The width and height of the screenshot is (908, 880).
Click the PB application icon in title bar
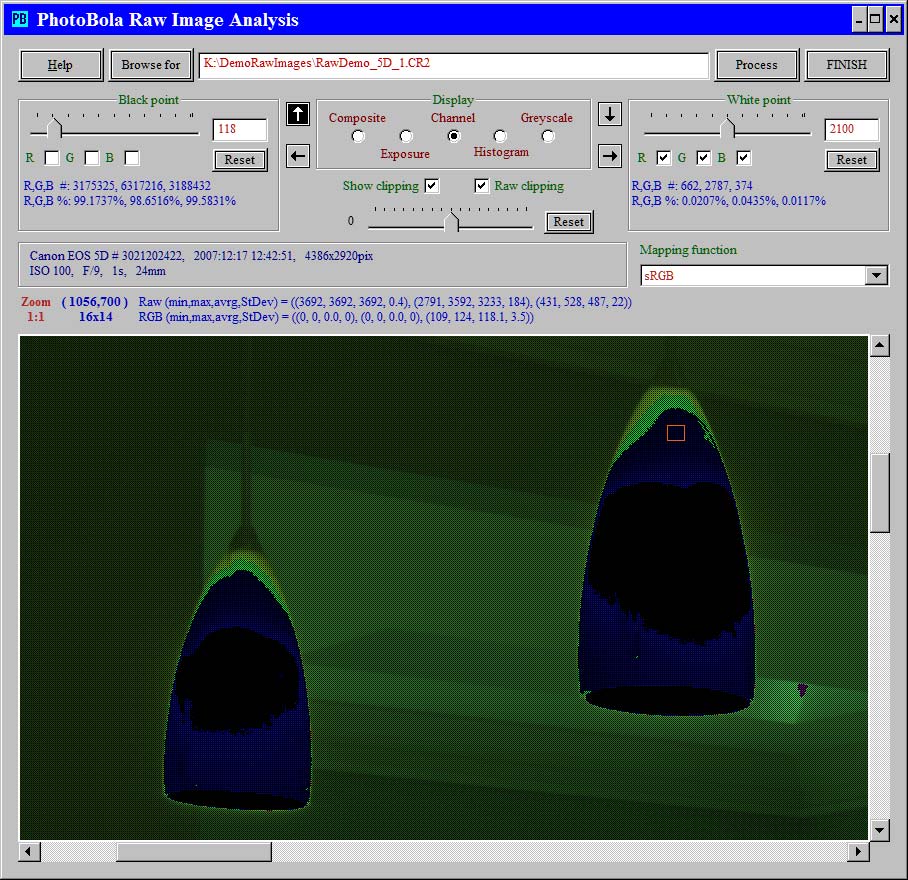(20, 20)
